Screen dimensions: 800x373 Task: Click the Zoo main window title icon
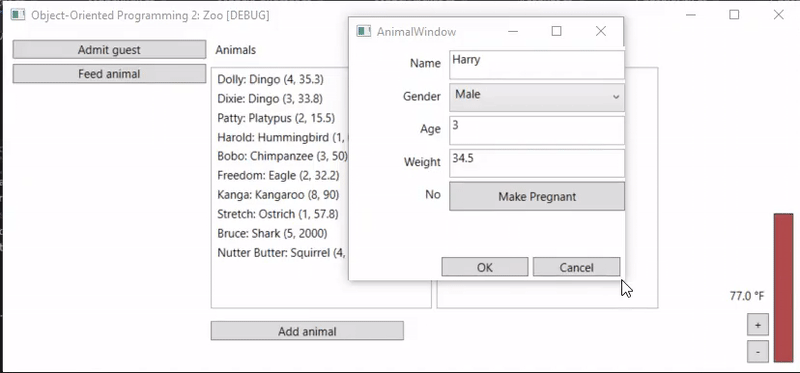click(x=18, y=15)
